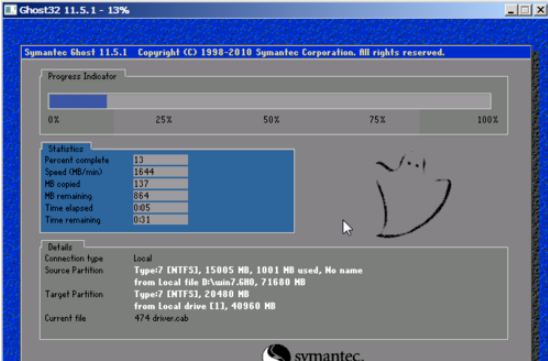Click the 50% progress marker label
This screenshot has height=361, width=548.
pos(271,120)
